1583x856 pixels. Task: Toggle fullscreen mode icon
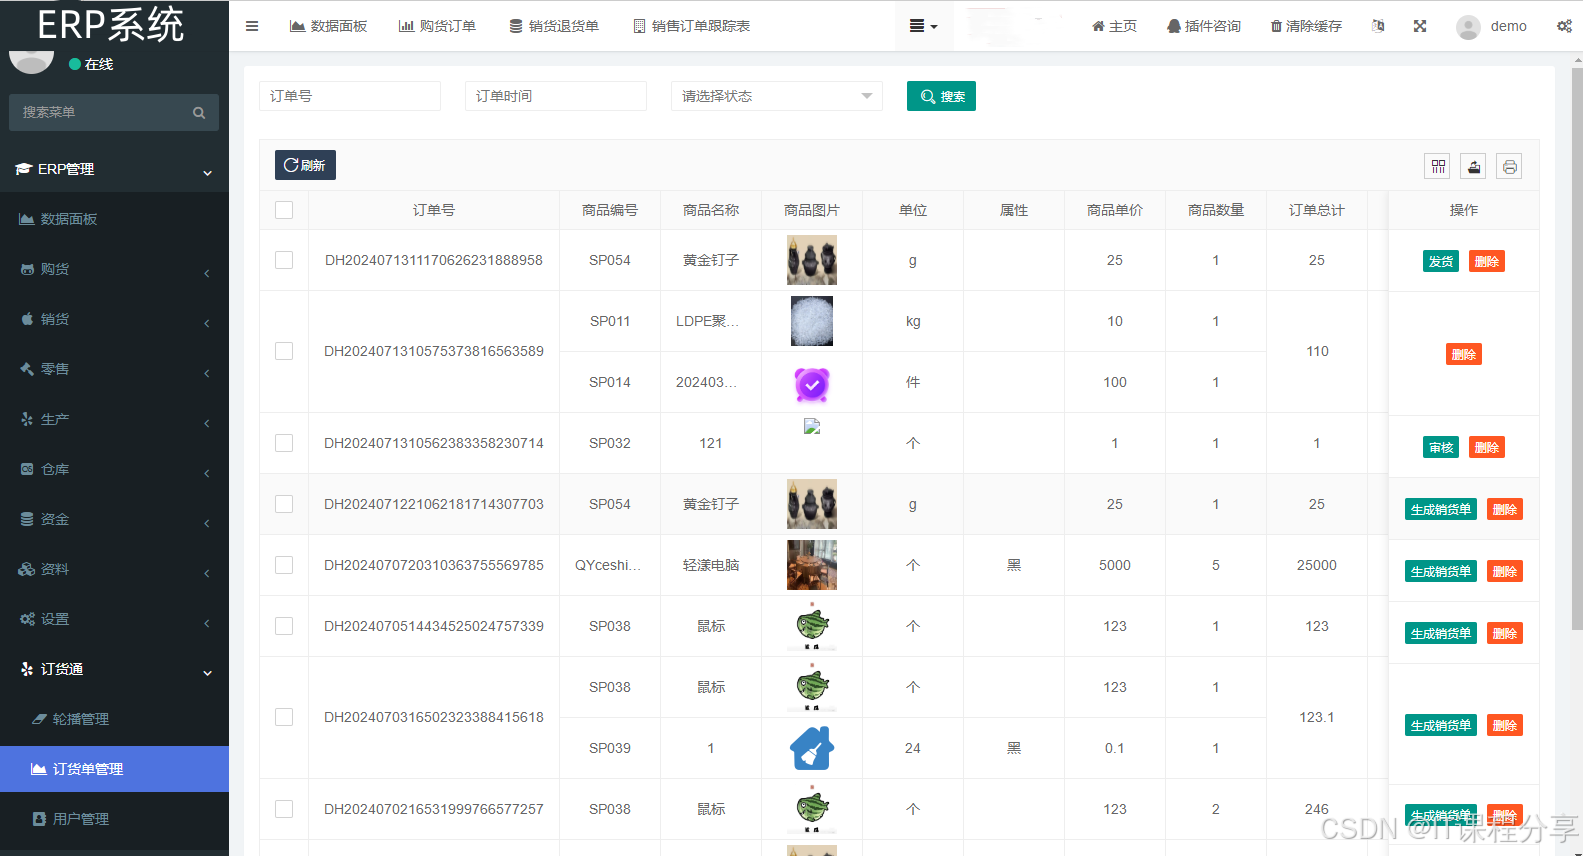click(1419, 26)
